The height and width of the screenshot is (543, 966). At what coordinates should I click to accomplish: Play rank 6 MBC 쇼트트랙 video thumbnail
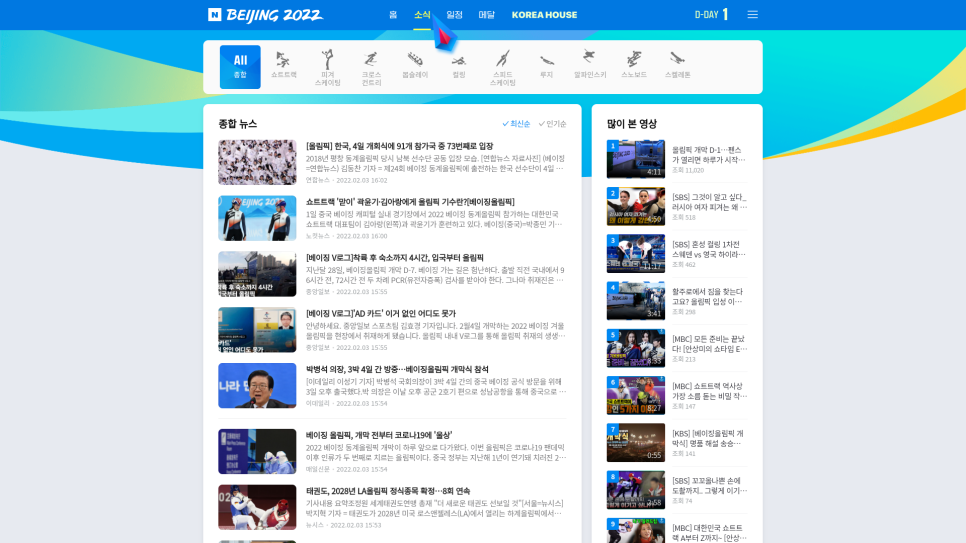pos(636,395)
